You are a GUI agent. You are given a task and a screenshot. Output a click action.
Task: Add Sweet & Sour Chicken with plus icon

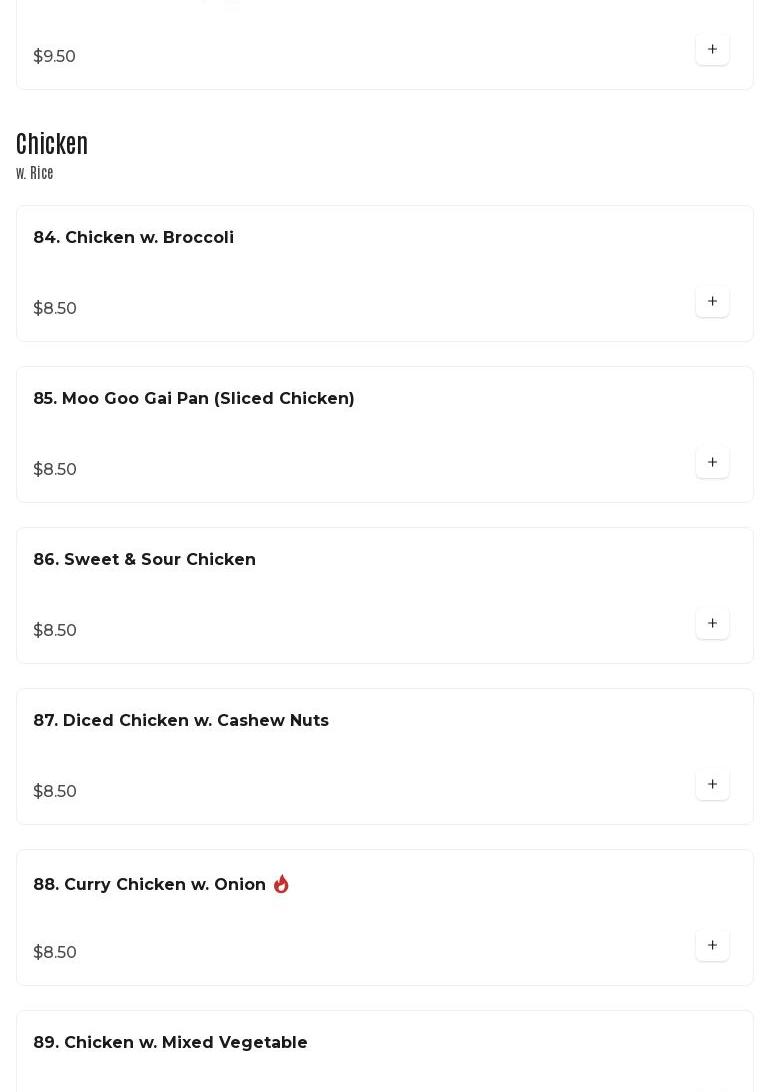pyautogui.click(x=712, y=623)
